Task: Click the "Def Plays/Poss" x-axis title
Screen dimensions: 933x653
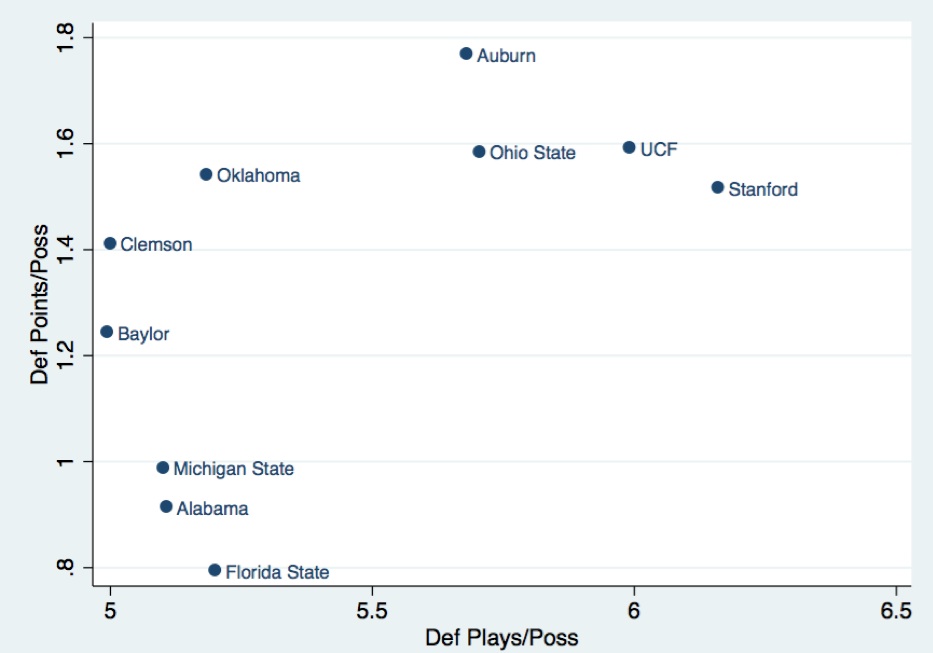Action: (x=502, y=637)
